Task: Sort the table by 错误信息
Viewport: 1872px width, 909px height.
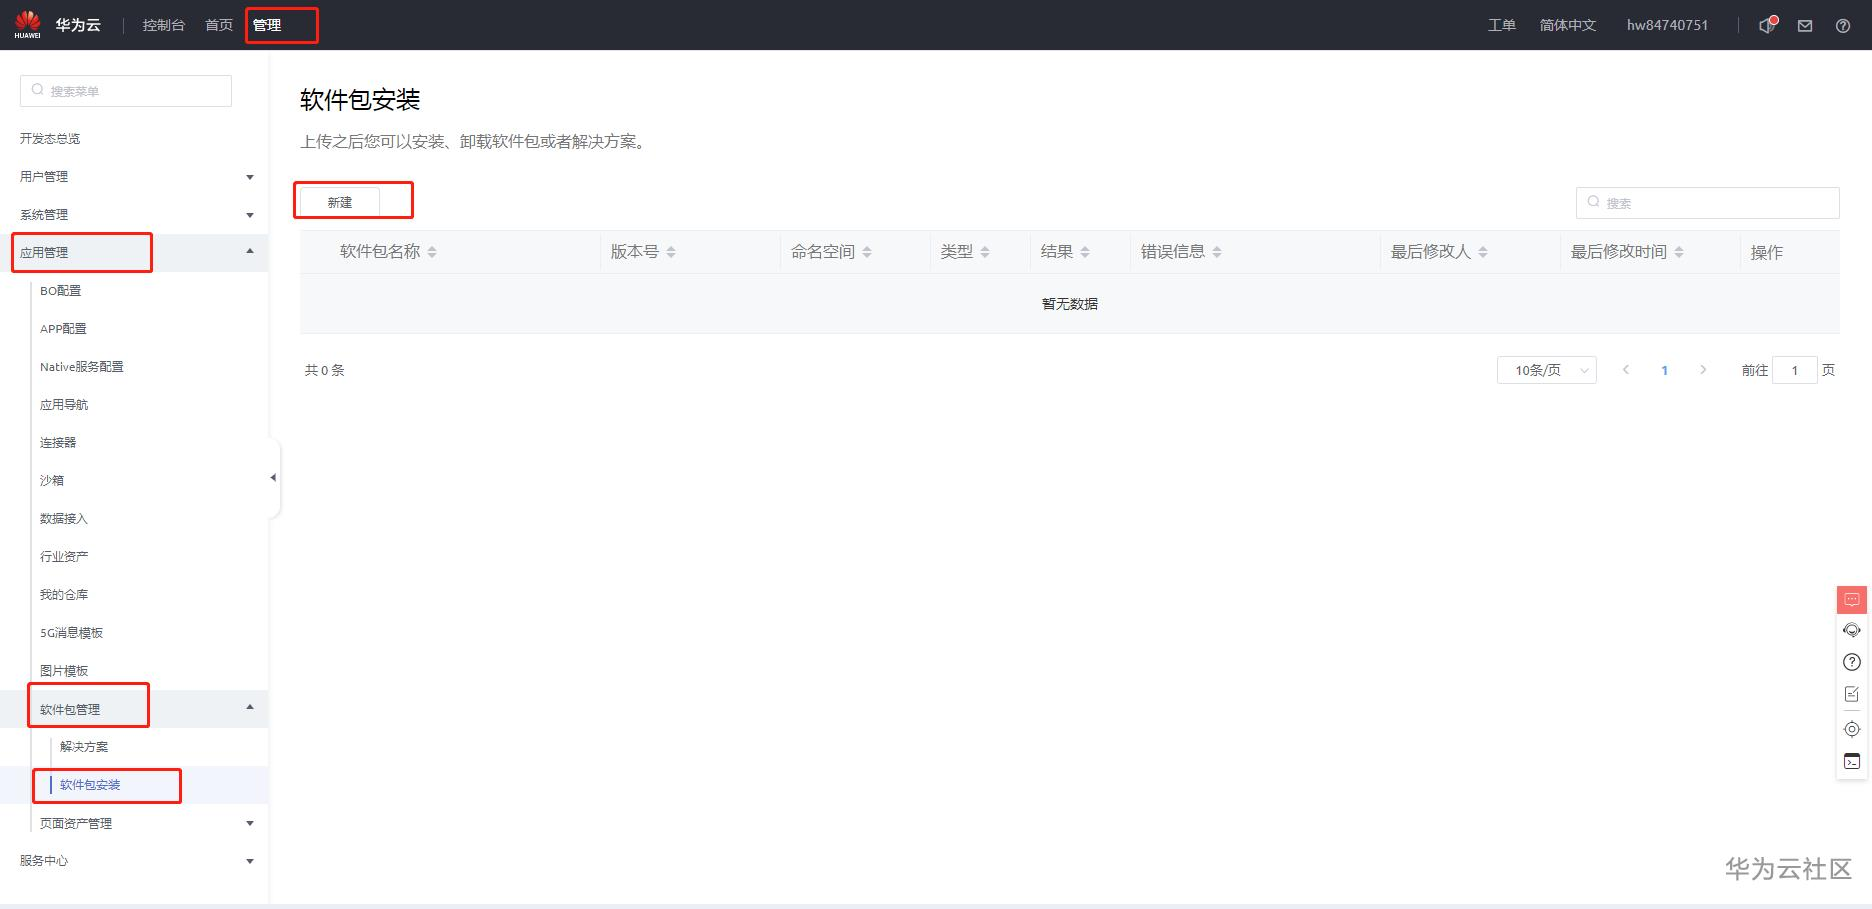Action: [1217, 252]
